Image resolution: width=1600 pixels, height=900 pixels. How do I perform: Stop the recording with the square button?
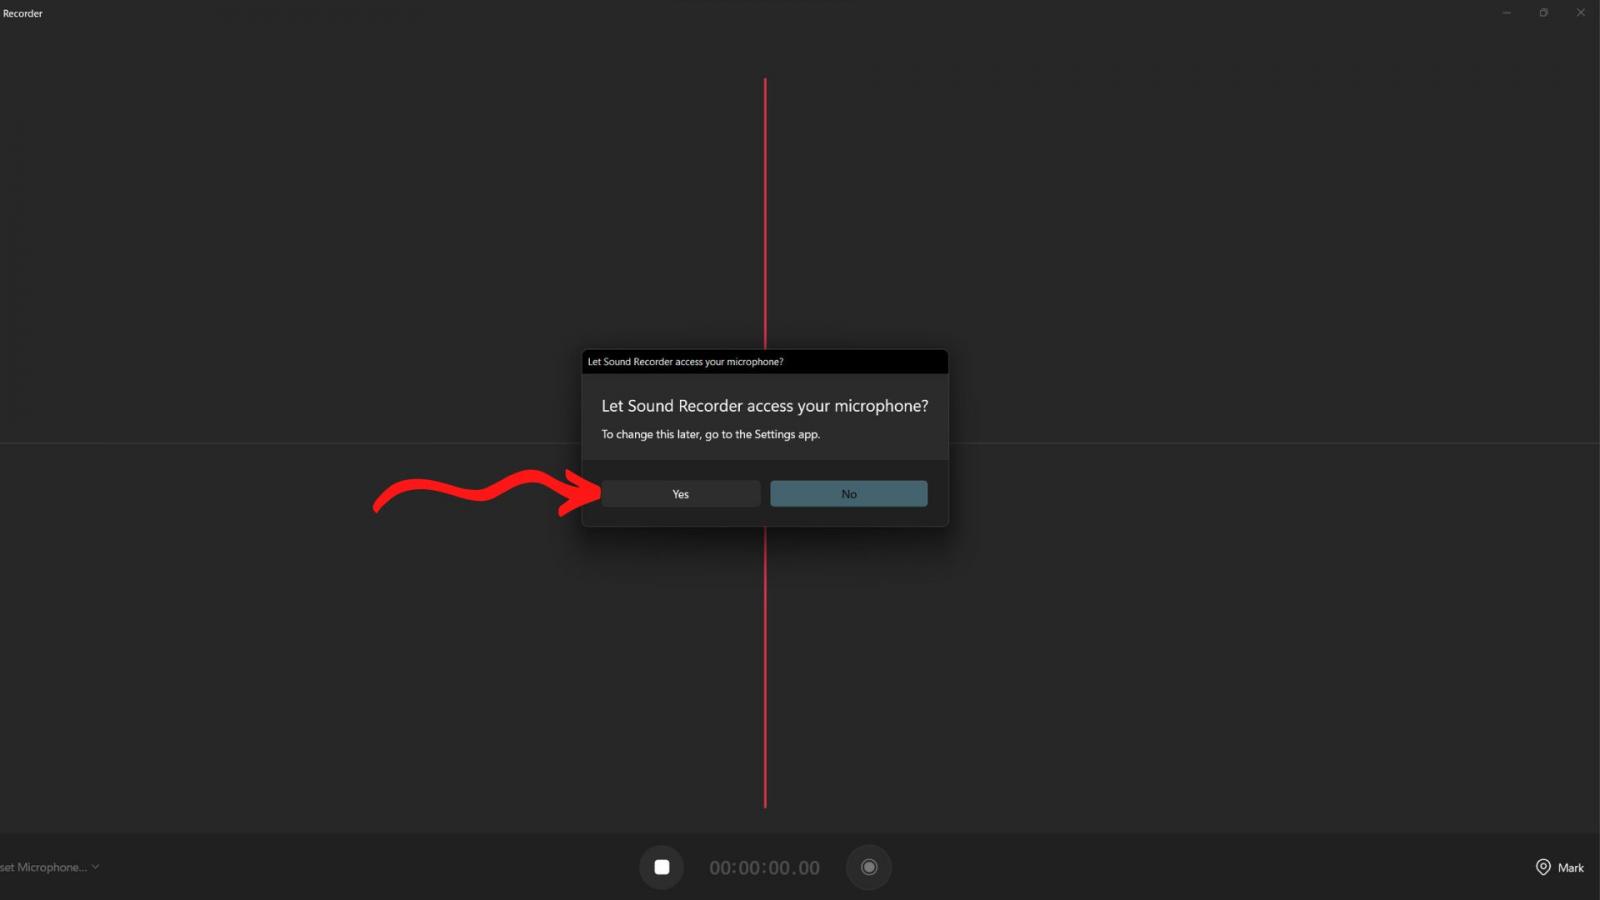(x=662, y=867)
